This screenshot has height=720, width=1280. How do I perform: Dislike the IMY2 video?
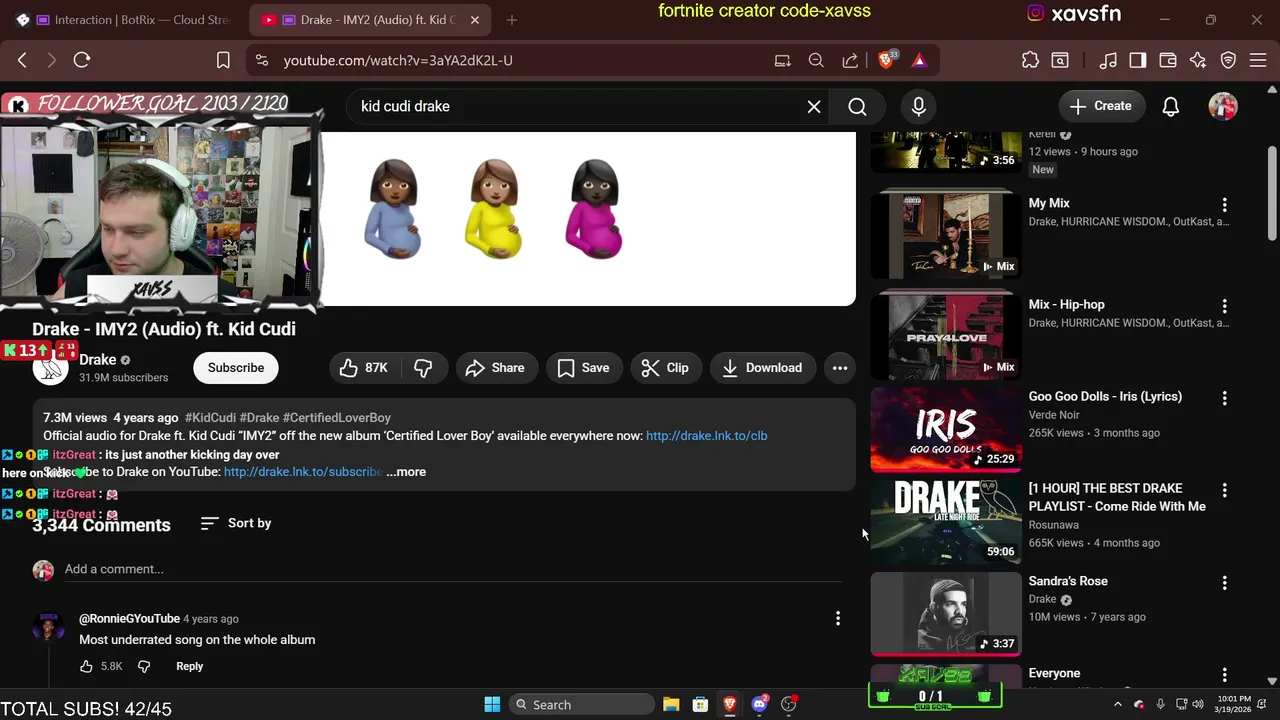click(x=424, y=368)
